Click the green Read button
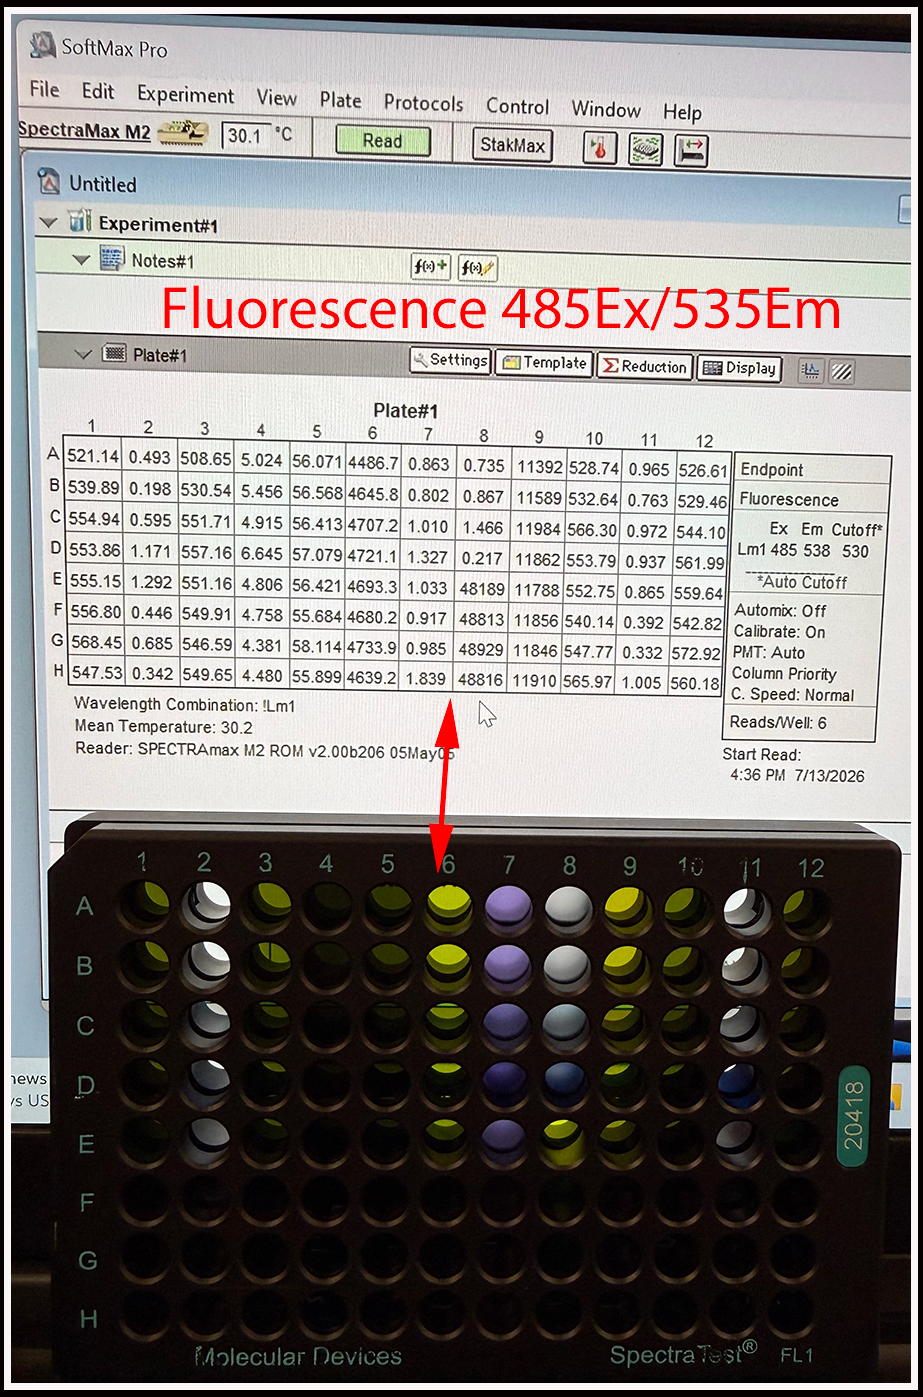 (382, 141)
